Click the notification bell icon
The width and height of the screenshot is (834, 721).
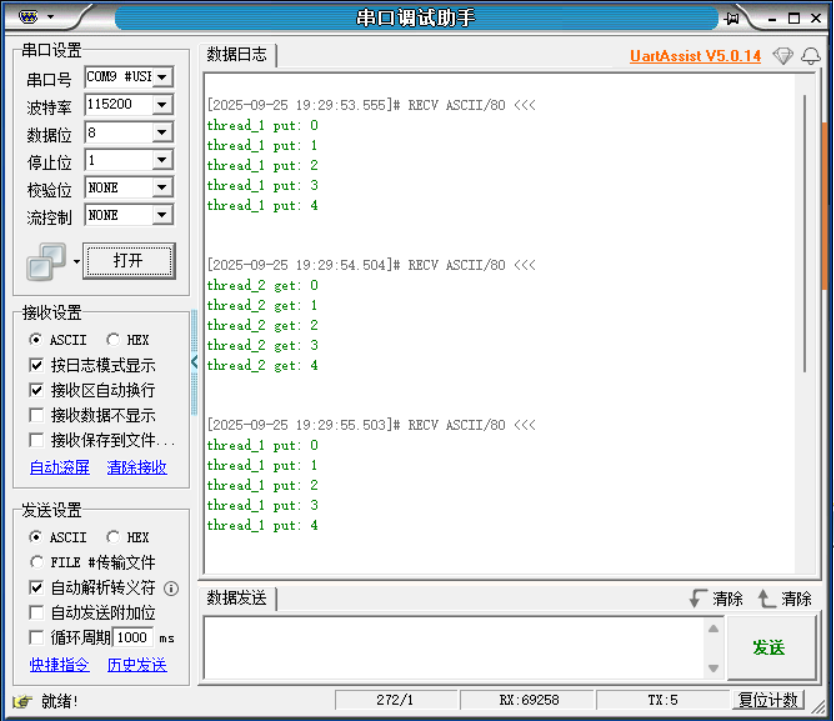[x=811, y=56]
